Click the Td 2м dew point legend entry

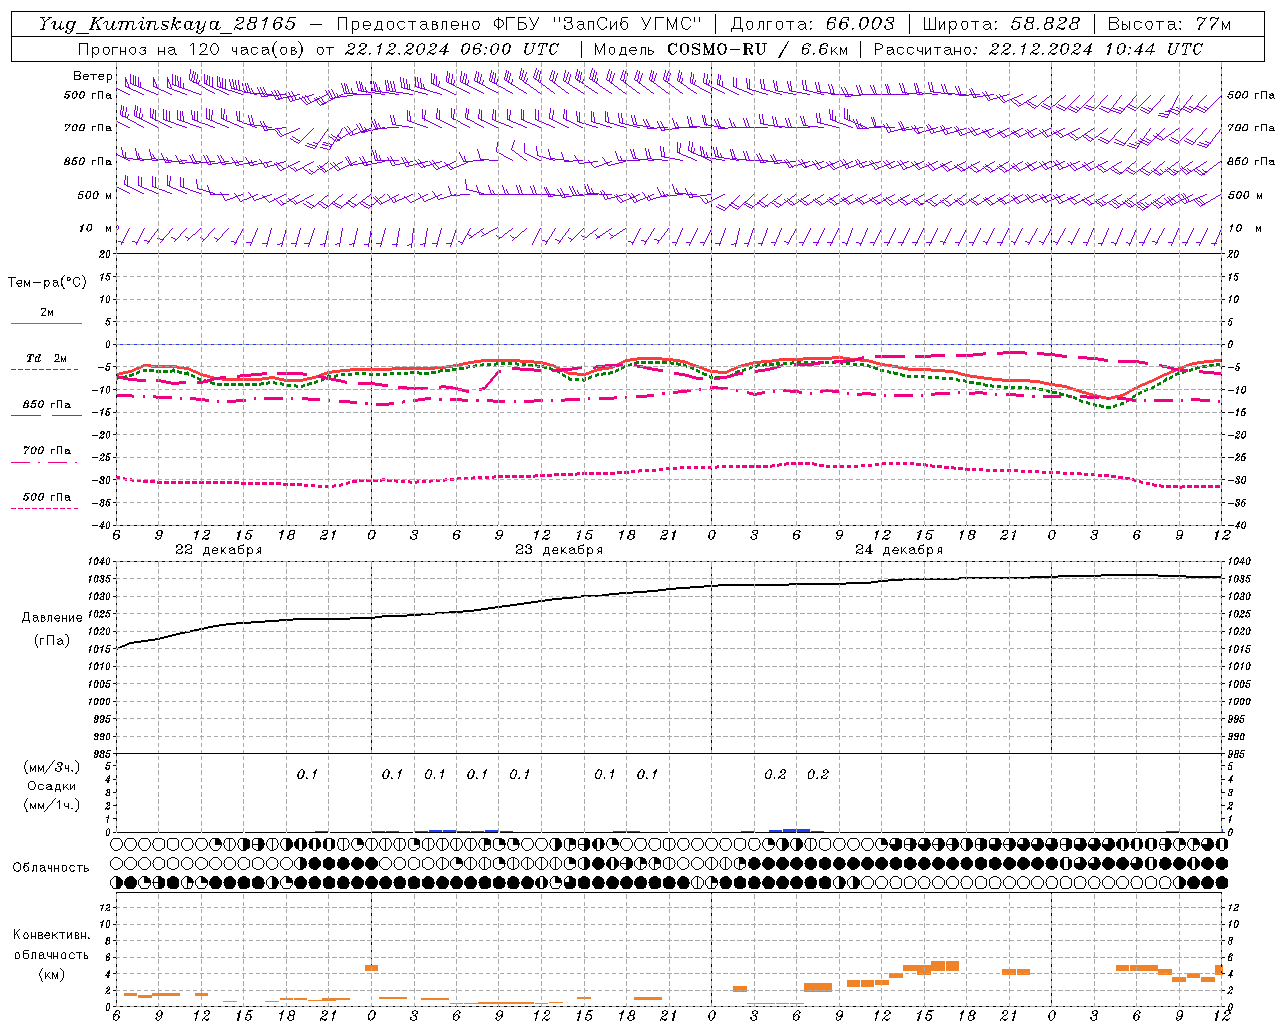click(x=47, y=358)
